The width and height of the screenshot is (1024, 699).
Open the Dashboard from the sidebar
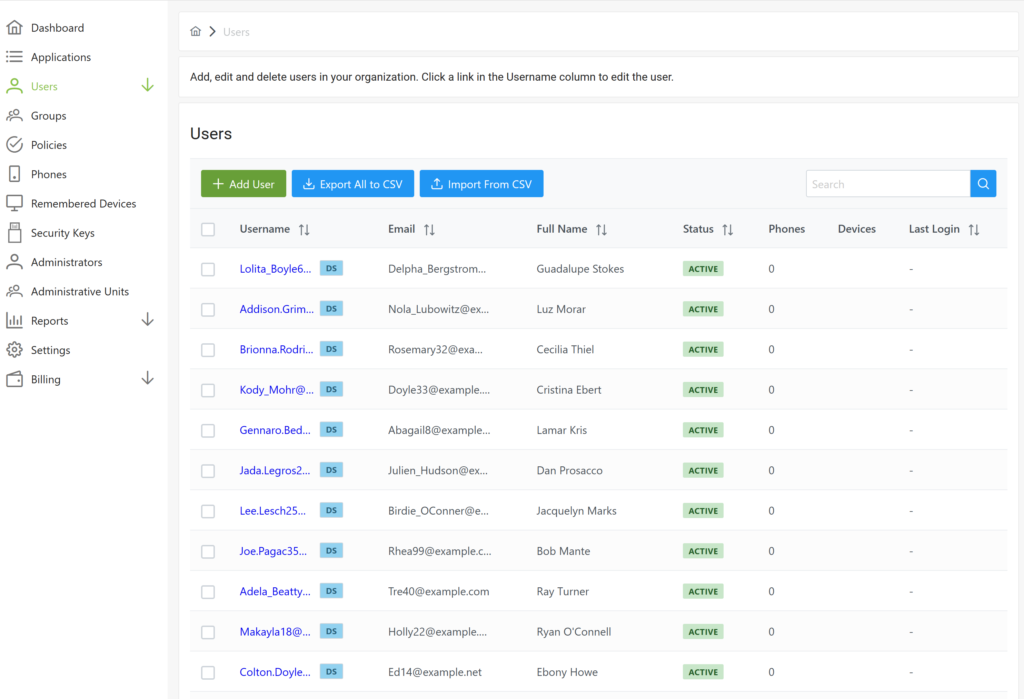pos(14,27)
